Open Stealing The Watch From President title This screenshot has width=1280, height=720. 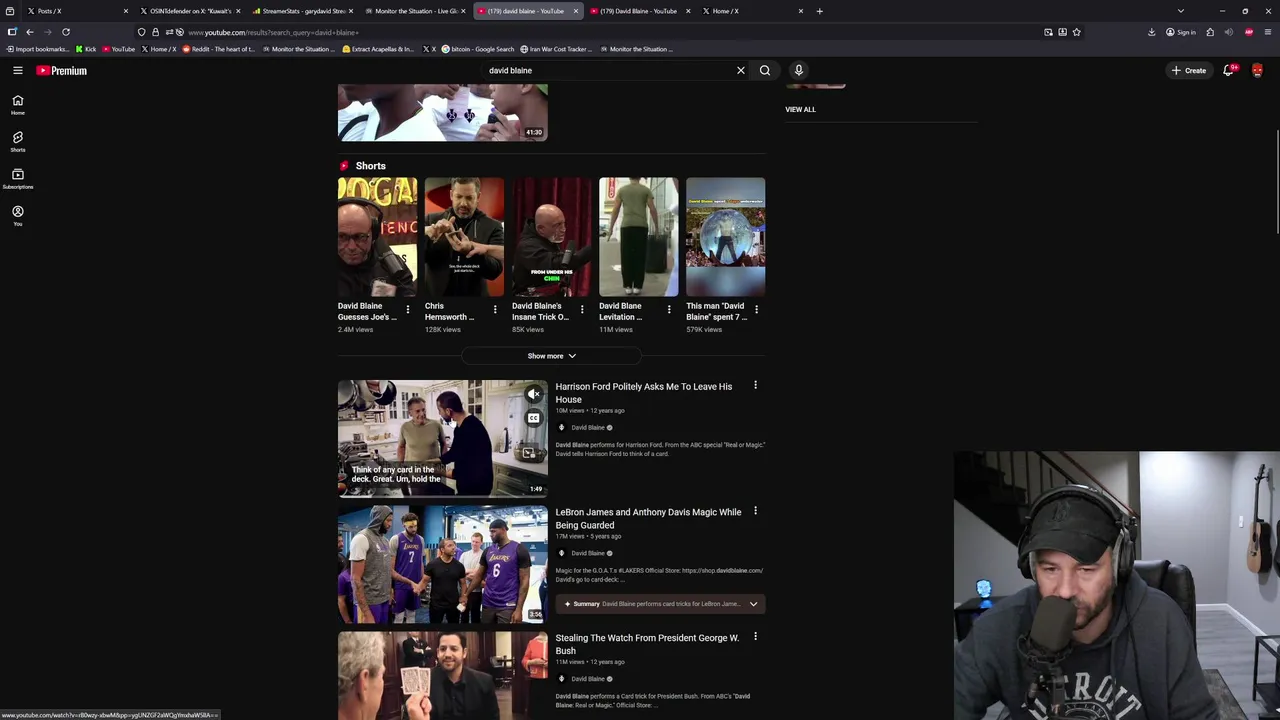647,644
